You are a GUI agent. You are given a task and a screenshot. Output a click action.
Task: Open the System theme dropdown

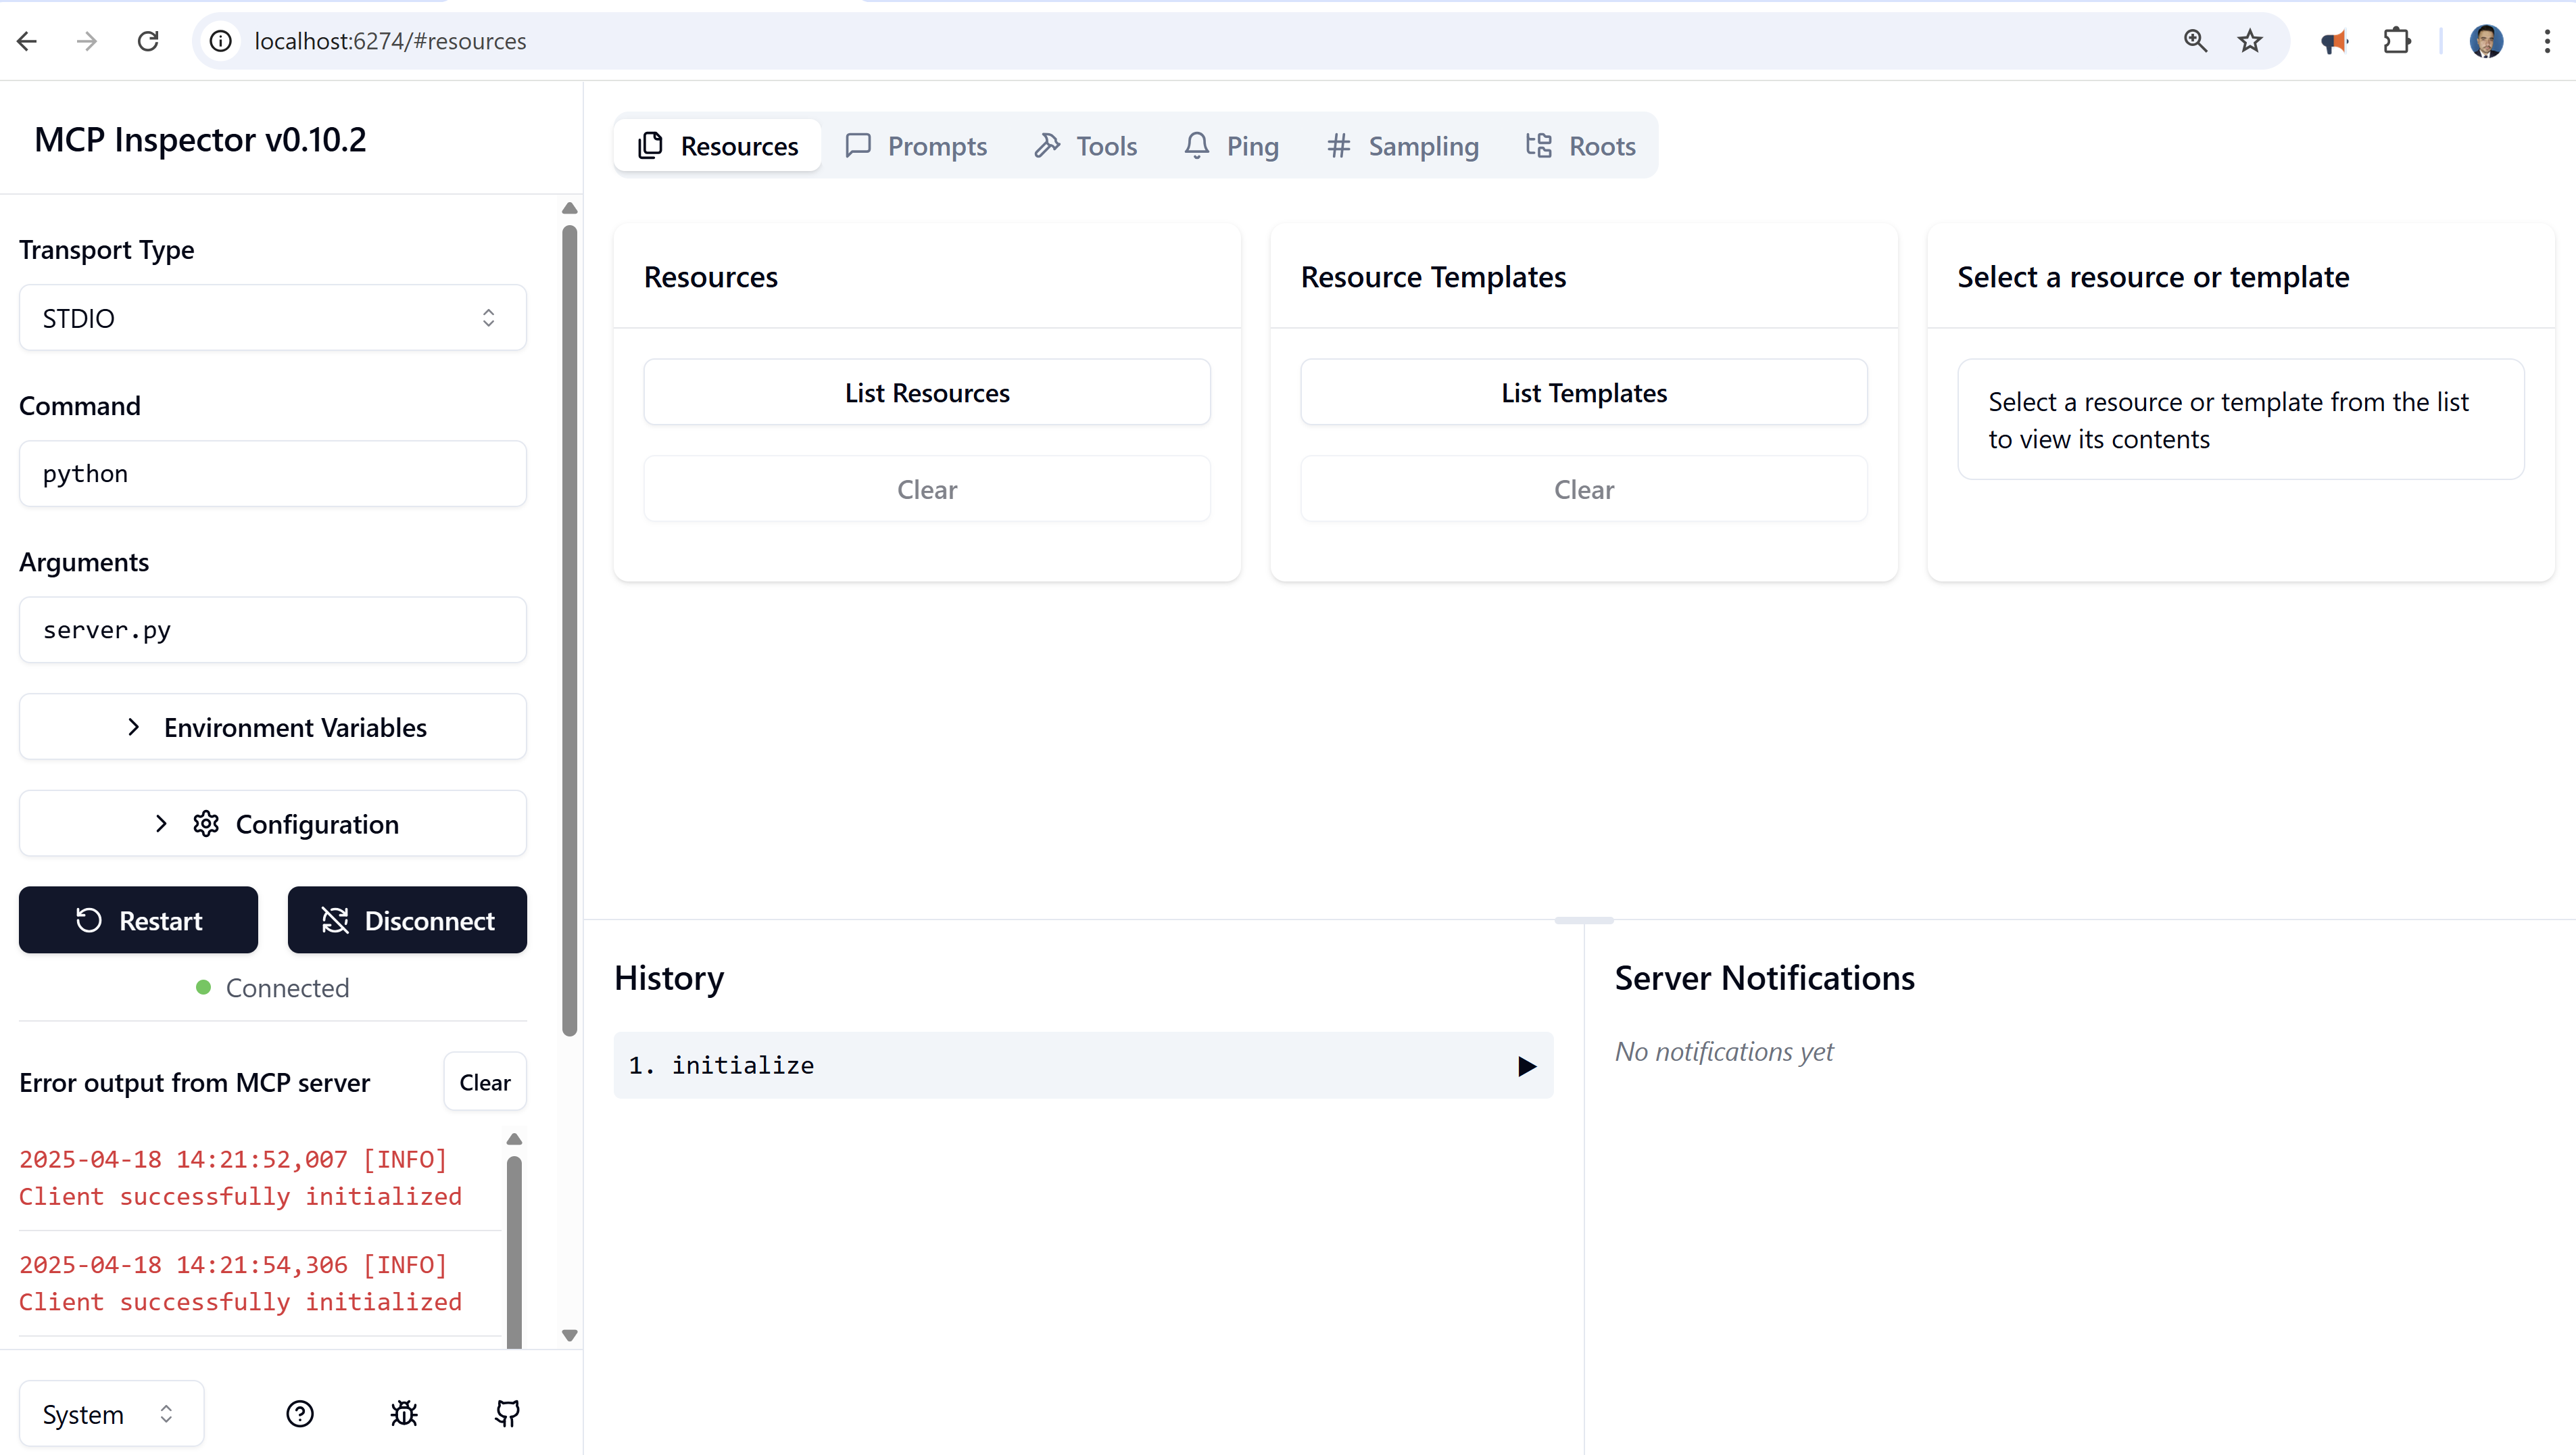[x=111, y=1413]
